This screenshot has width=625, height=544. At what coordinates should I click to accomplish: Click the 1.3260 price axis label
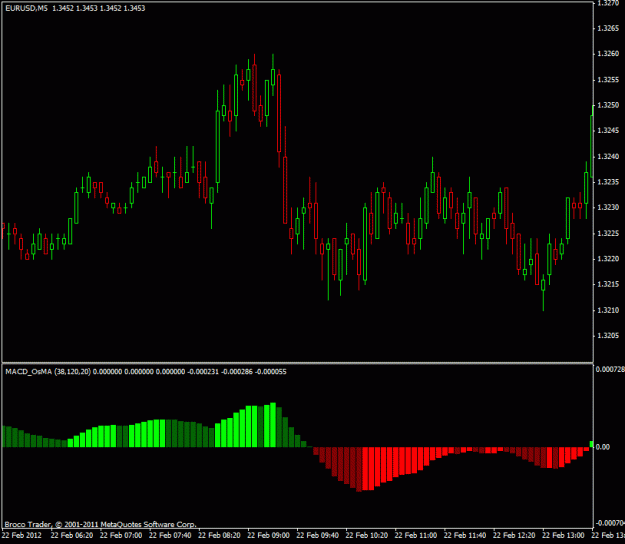(x=608, y=54)
